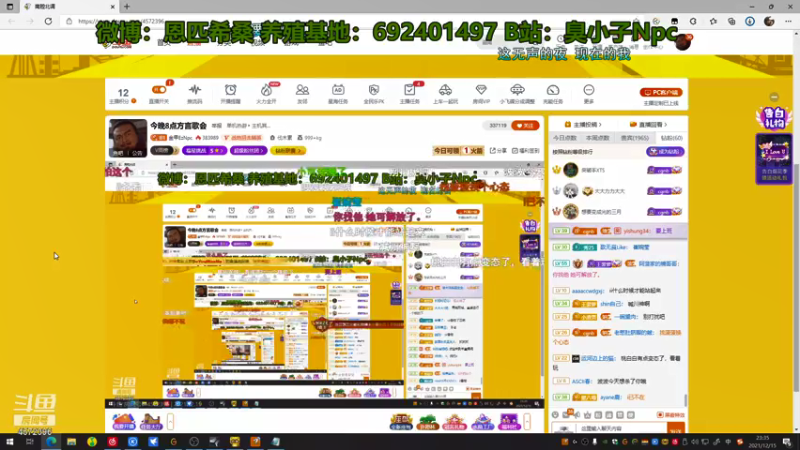Viewport: 800px width, 450px height.
Task: Switch to today's points tab
Action: [565, 138]
